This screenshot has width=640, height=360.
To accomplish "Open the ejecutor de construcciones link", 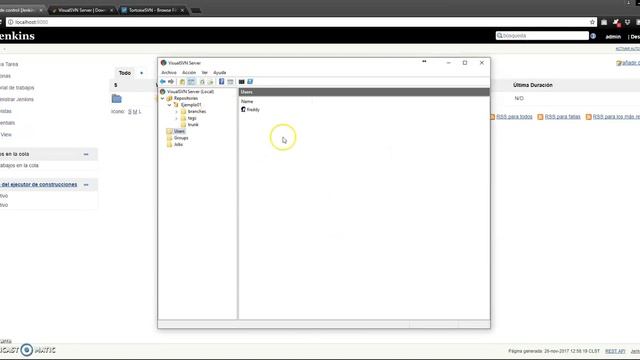I will pyautogui.click(x=38, y=184).
